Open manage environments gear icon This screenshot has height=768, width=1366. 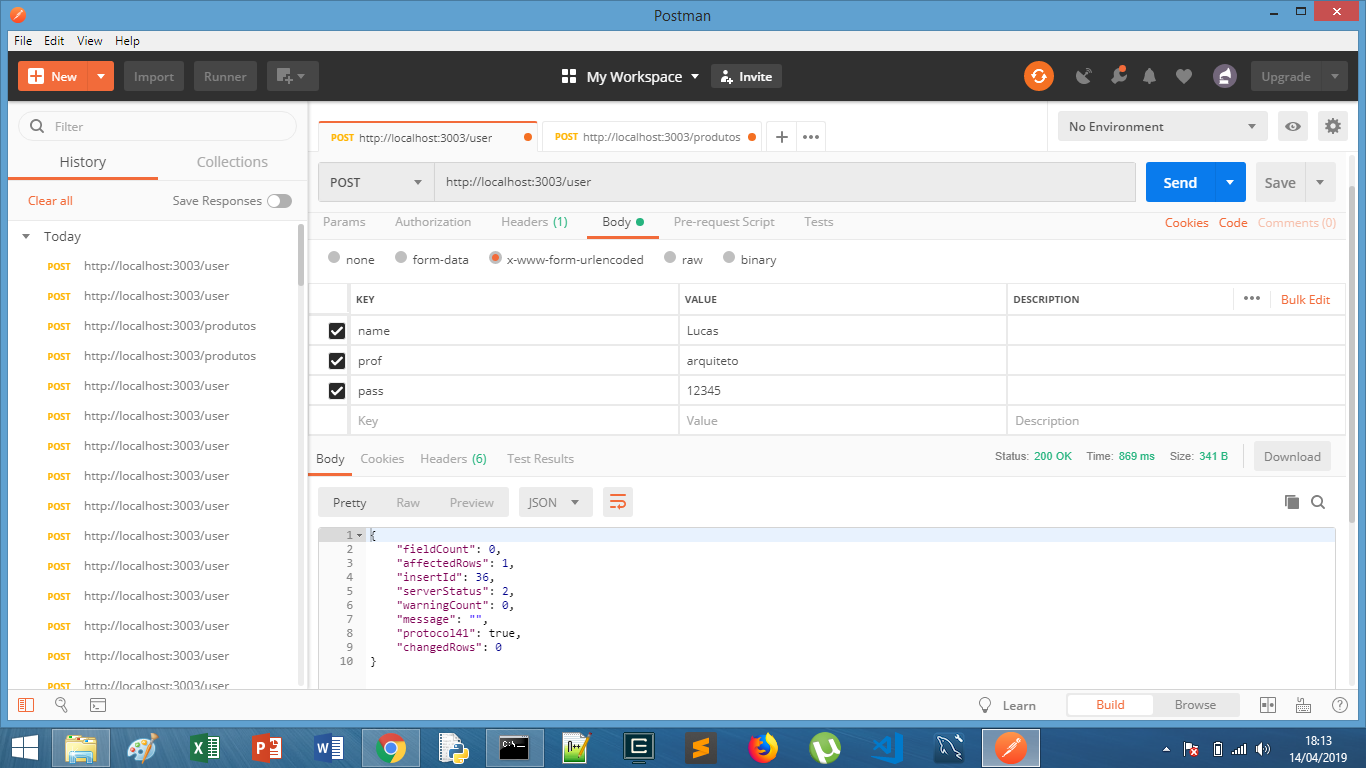tap(1332, 126)
